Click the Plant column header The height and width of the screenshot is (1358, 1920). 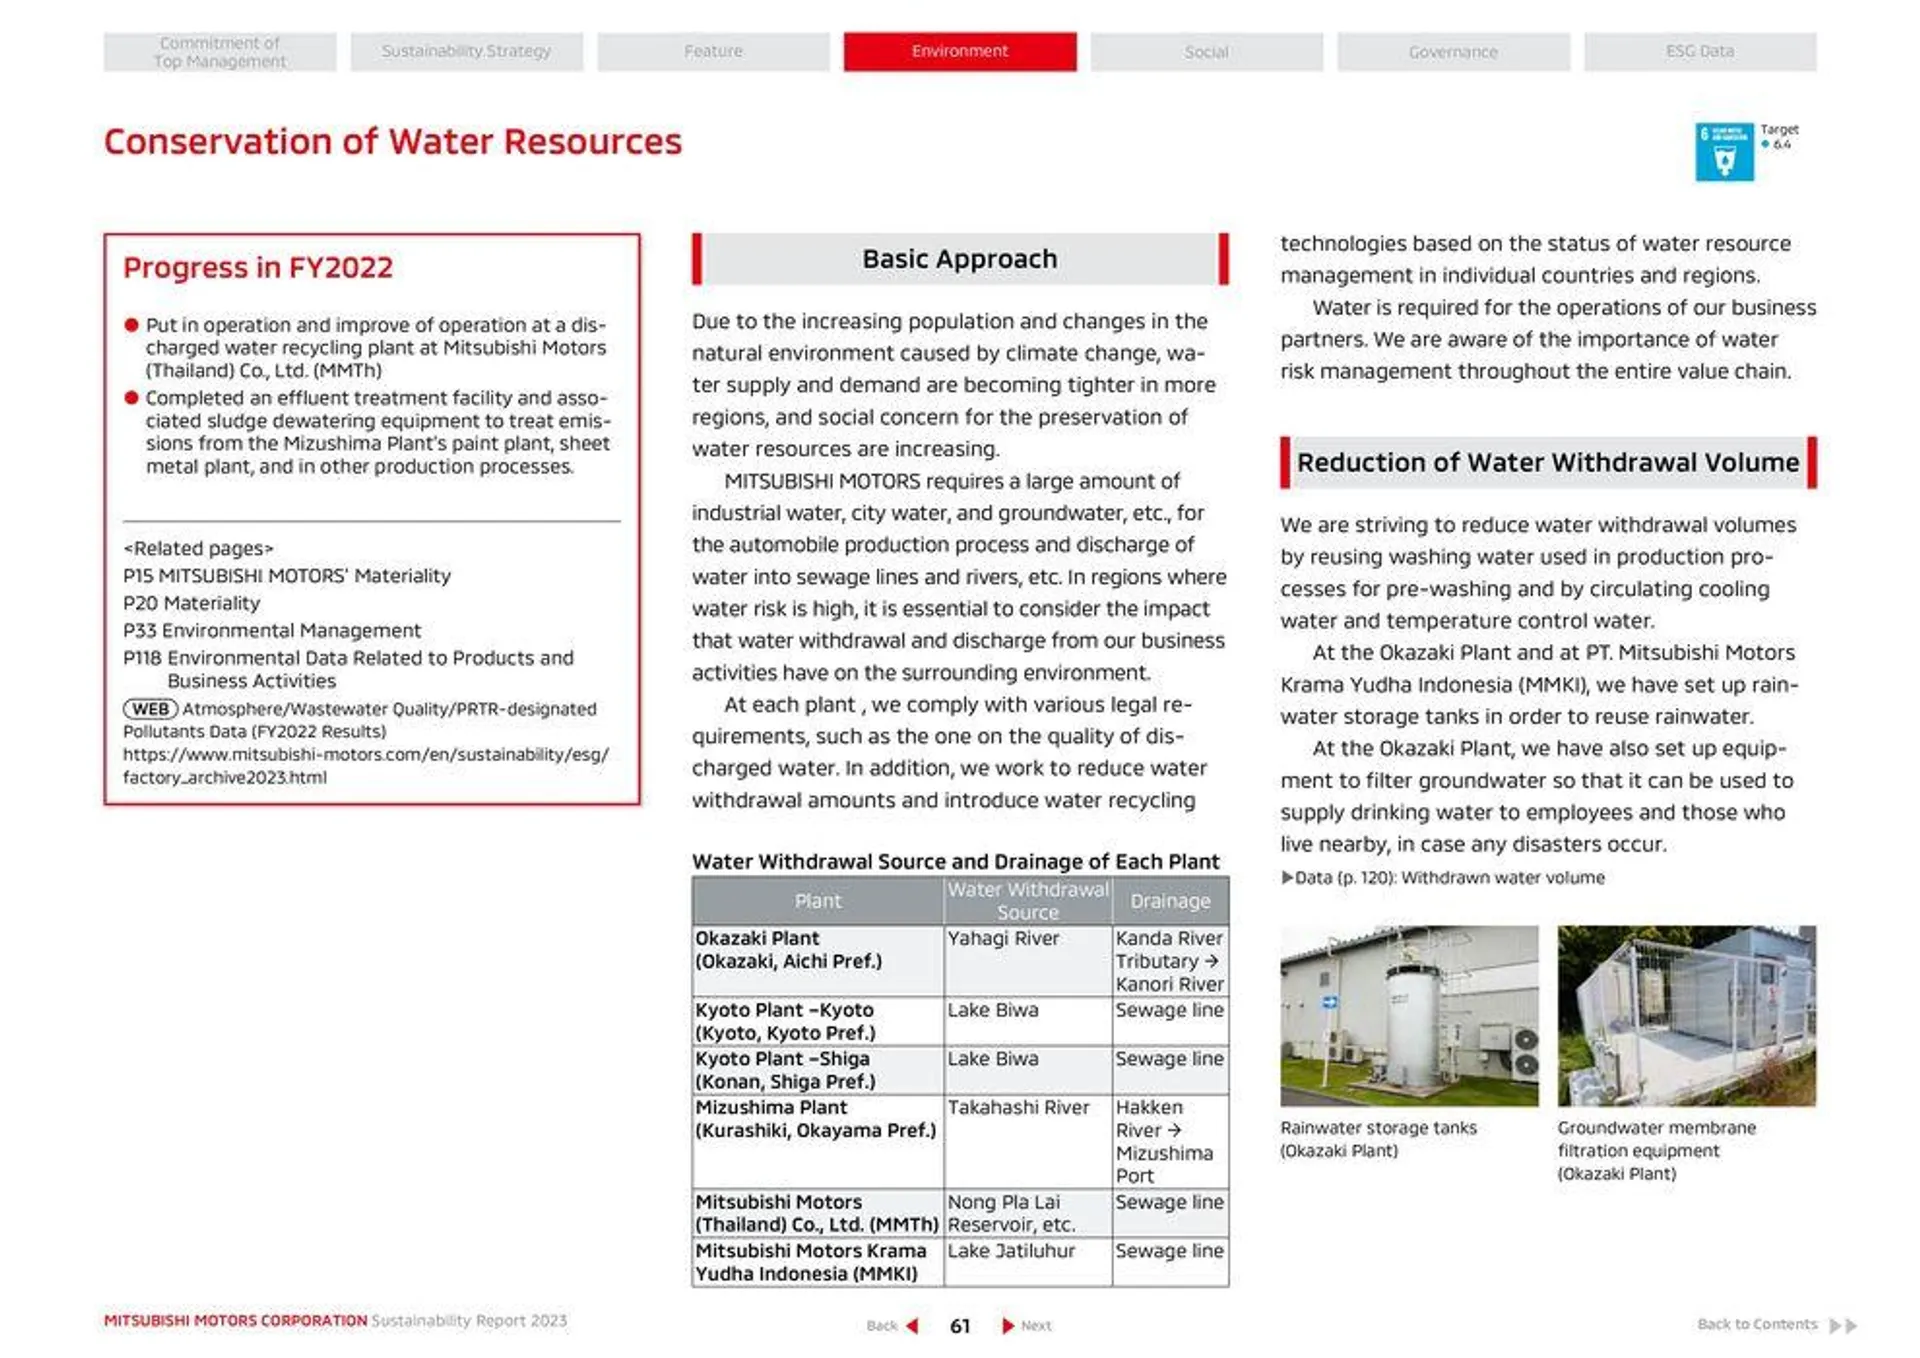(x=818, y=901)
